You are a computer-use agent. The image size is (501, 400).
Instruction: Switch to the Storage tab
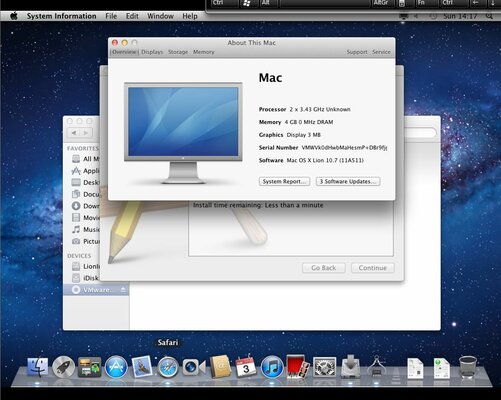pos(178,52)
